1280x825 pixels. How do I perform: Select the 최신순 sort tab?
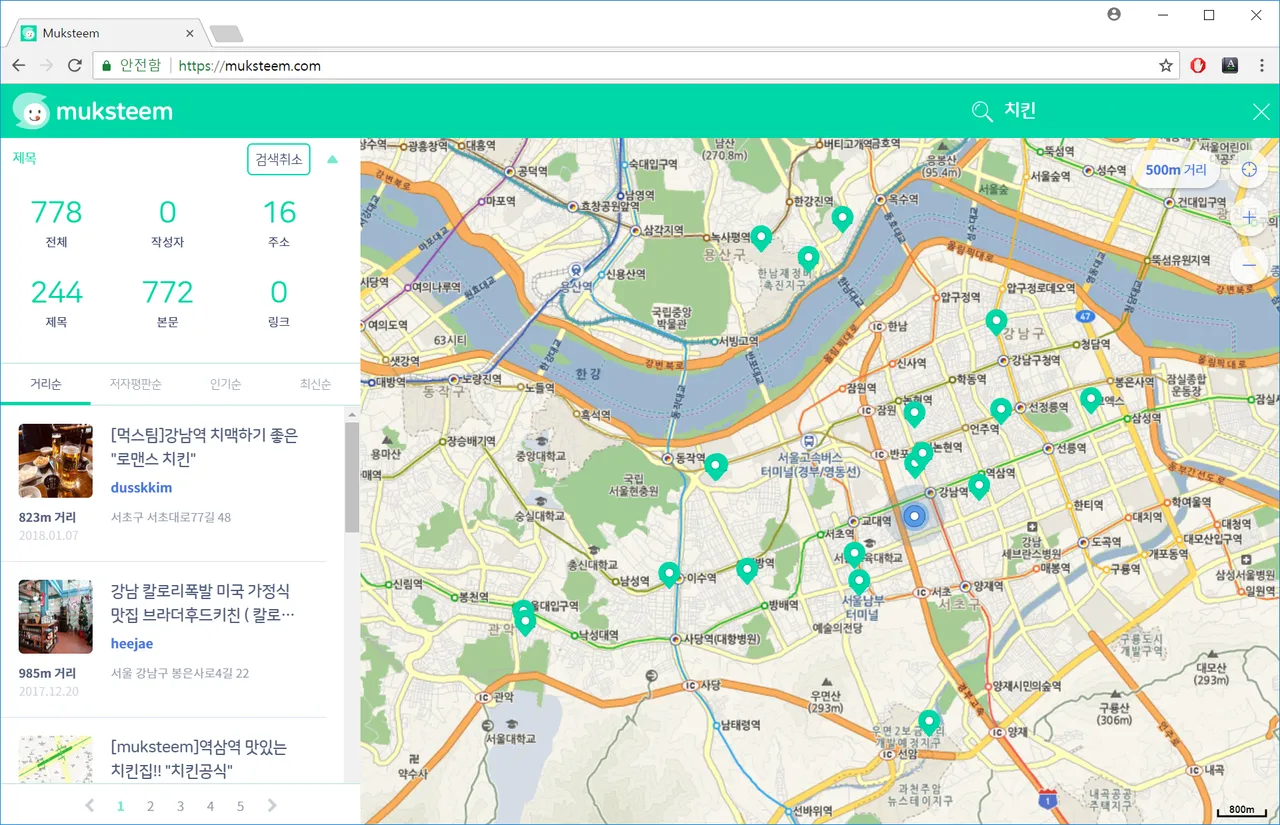pos(315,384)
